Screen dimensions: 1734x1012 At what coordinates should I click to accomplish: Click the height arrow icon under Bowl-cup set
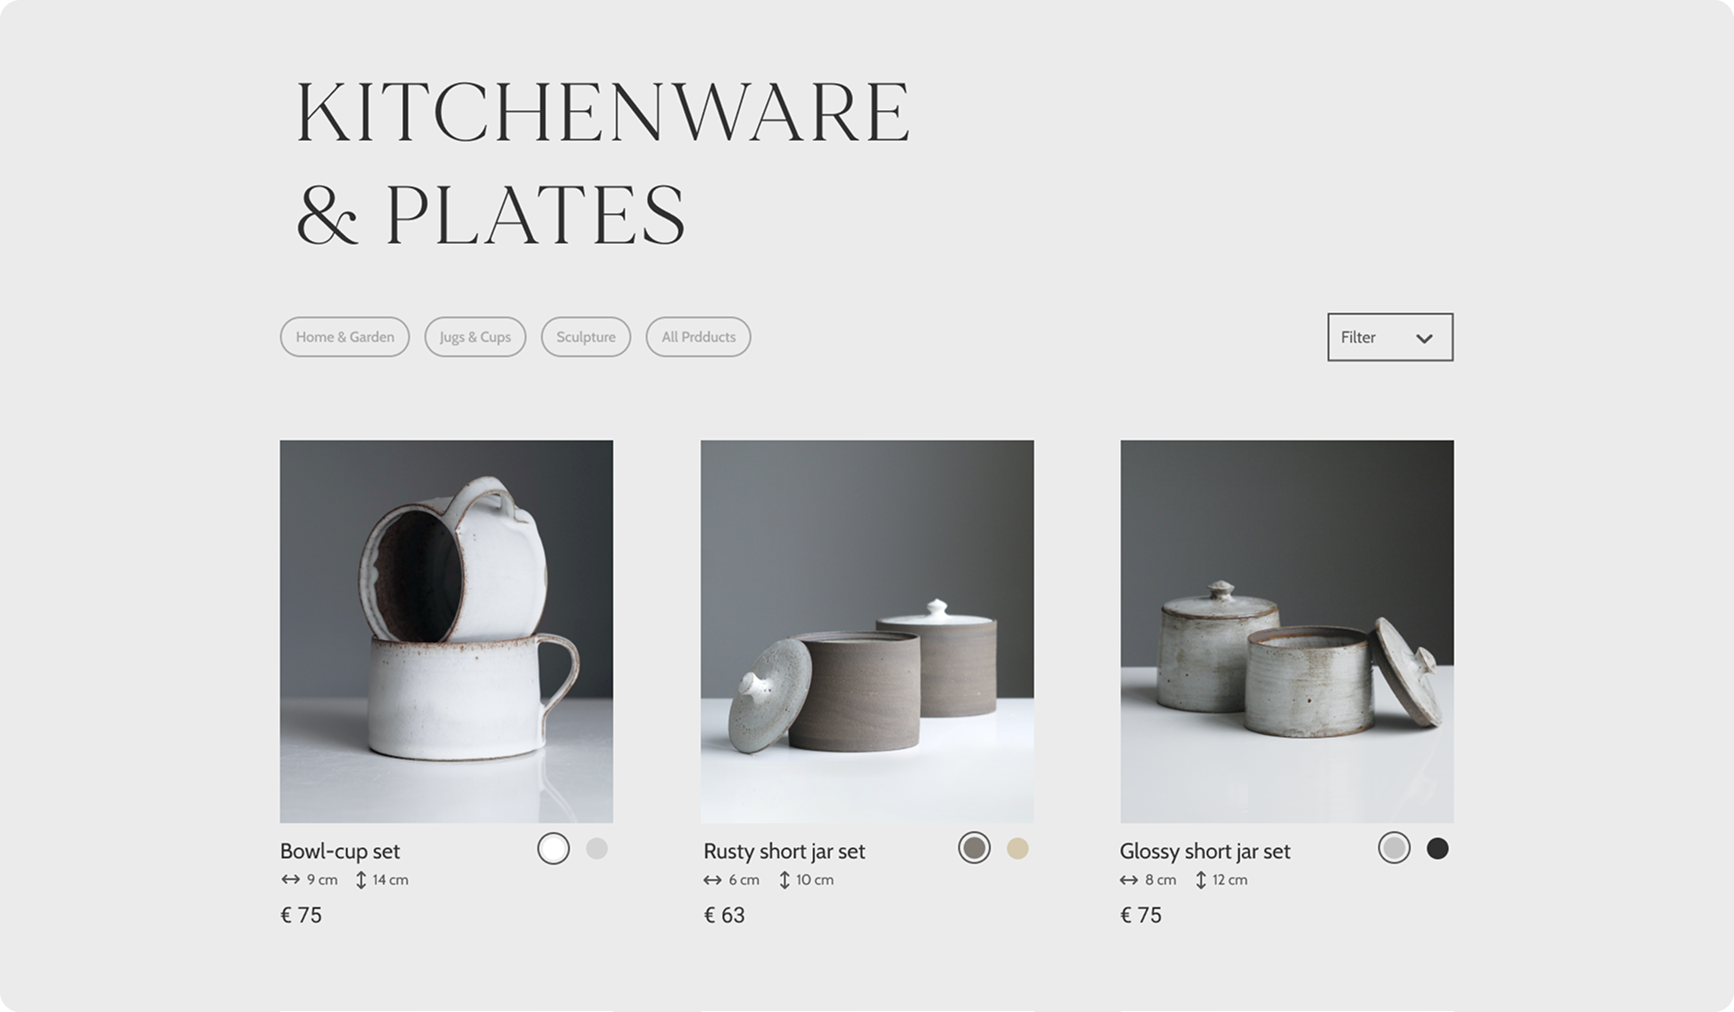tap(361, 880)
